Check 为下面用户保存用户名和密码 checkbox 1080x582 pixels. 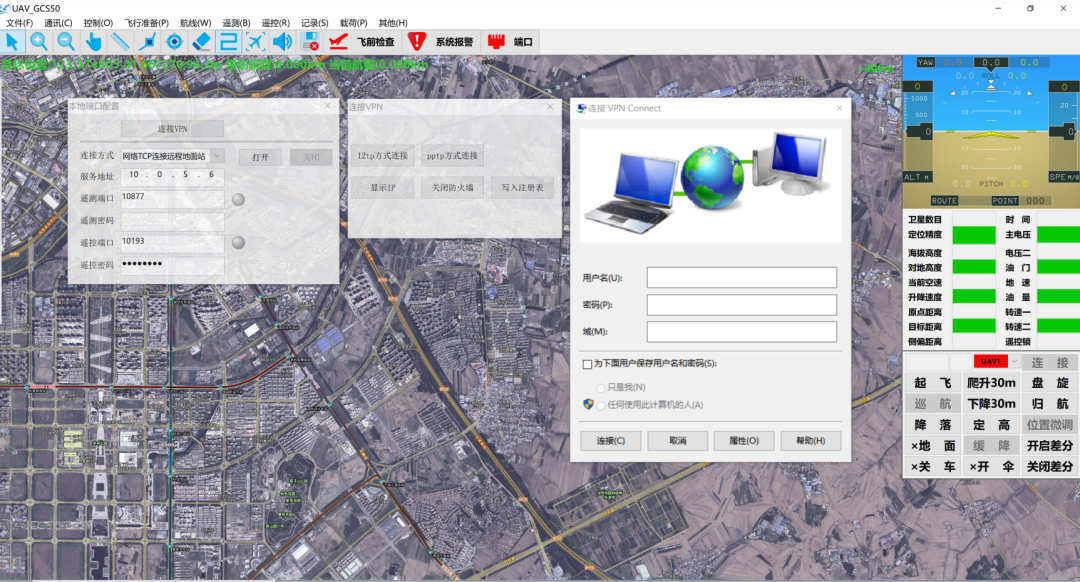pos(587,364)
